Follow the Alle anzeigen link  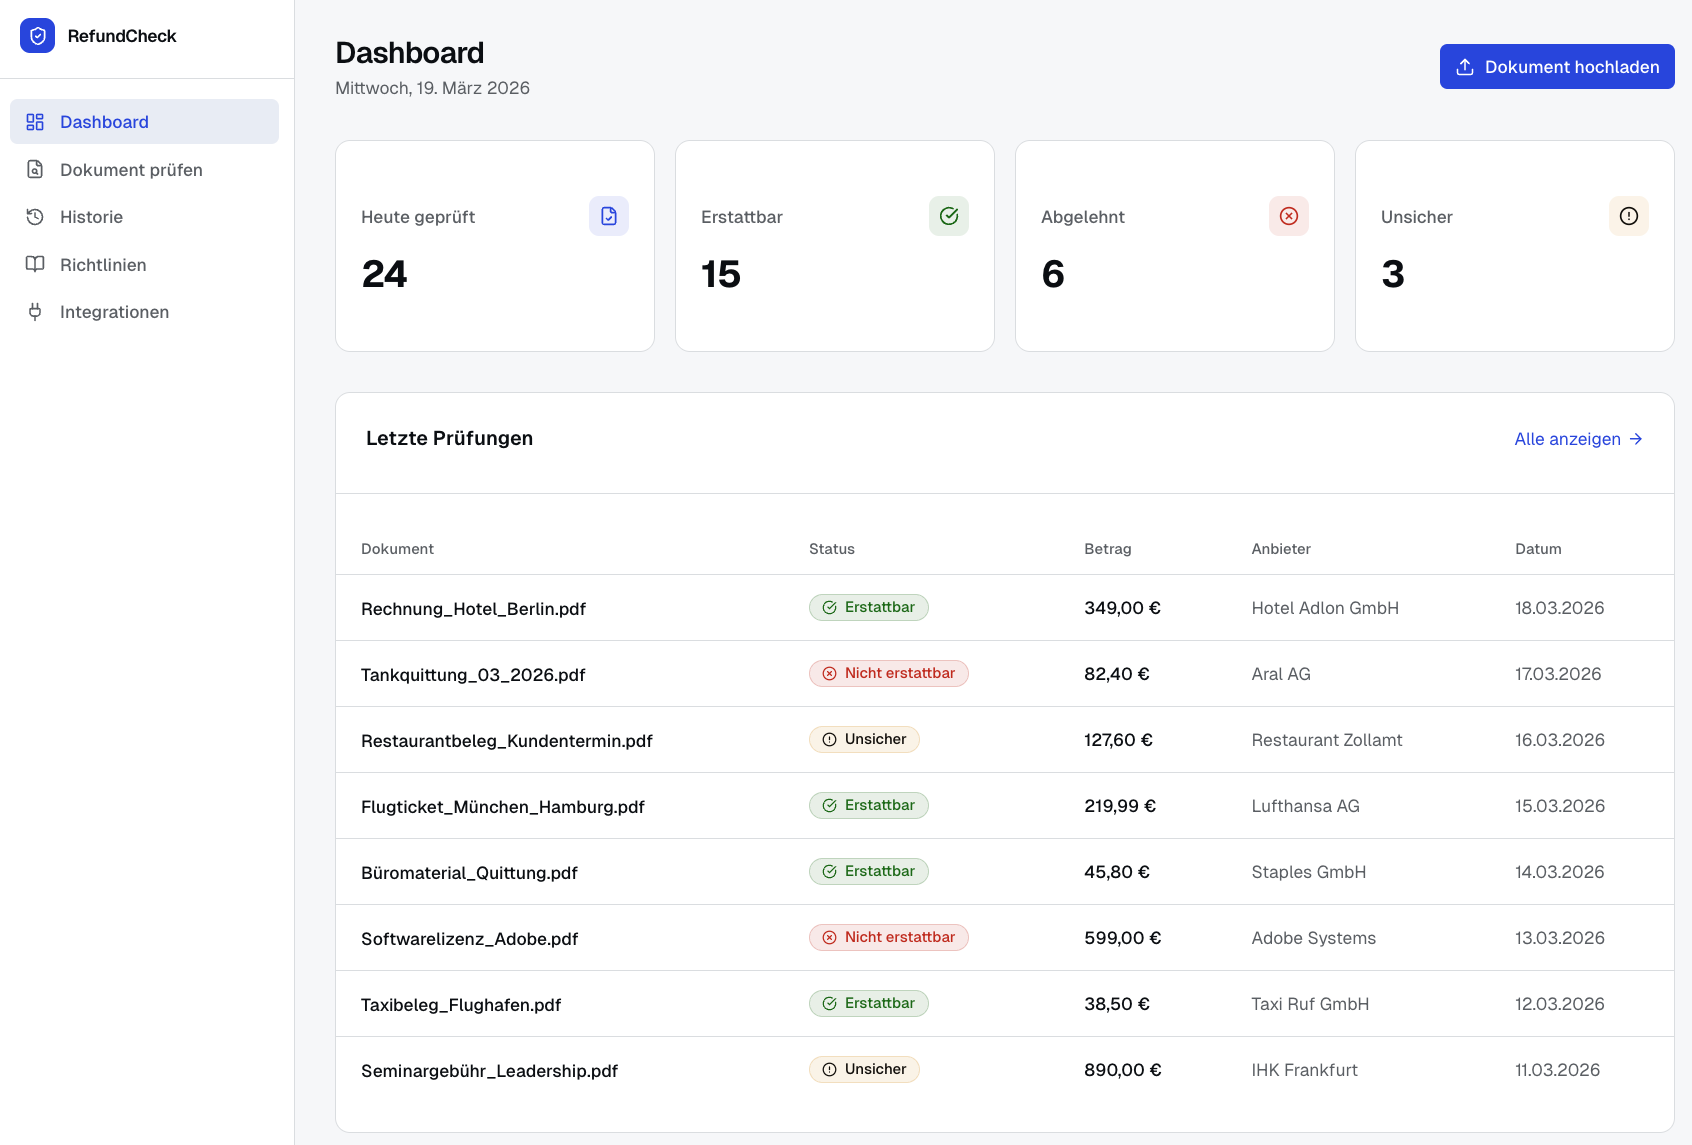(1577, 439)
